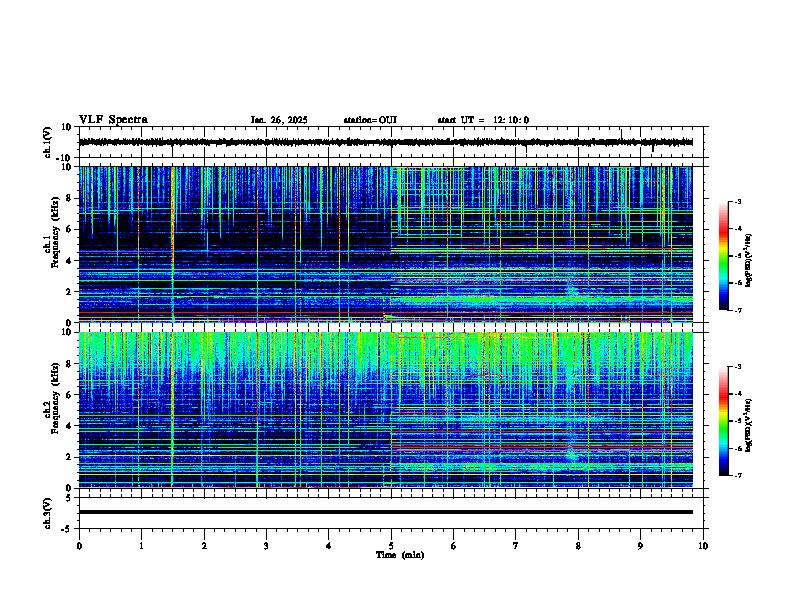This screenshot has width=792, height=612.
Task: Click the "-3" top value on ch.1 colorbar
Action: click(x=737, y=201)
